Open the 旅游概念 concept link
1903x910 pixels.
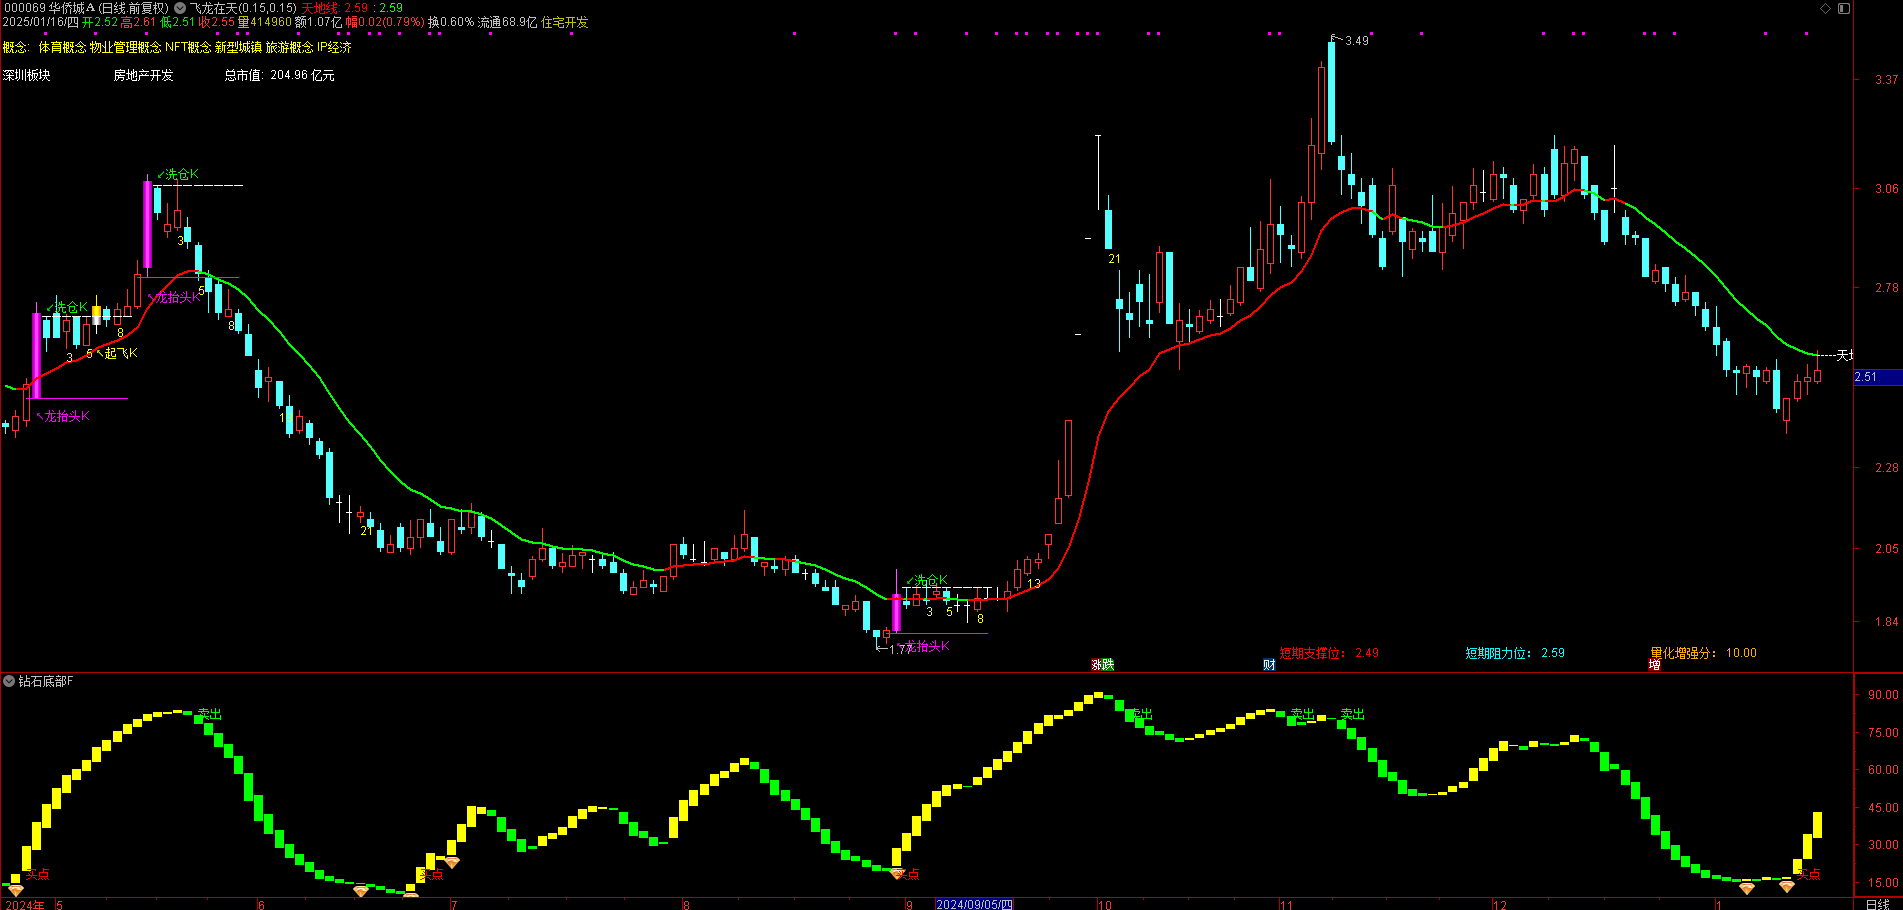point(289,47)
